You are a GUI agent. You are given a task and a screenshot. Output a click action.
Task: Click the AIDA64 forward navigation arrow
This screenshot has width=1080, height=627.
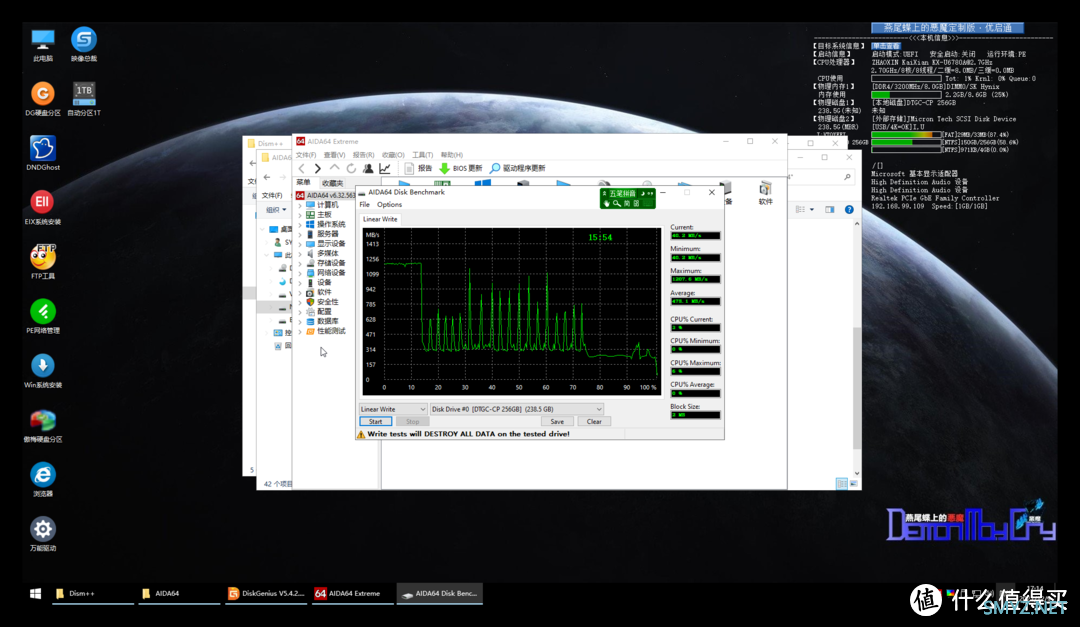[x=318, y=168]
